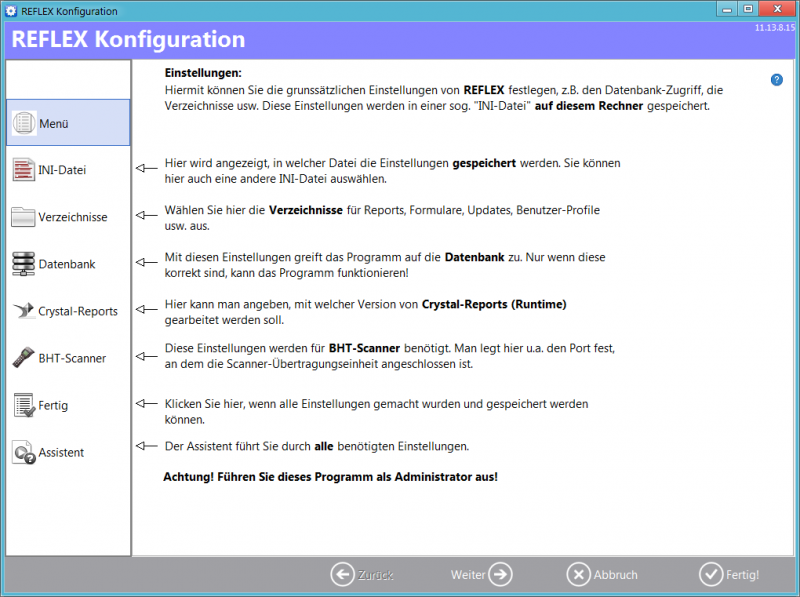Click the REFLEX gear icon in title bar
Viewport: 800px width, 597px height.
coord(11,11)
